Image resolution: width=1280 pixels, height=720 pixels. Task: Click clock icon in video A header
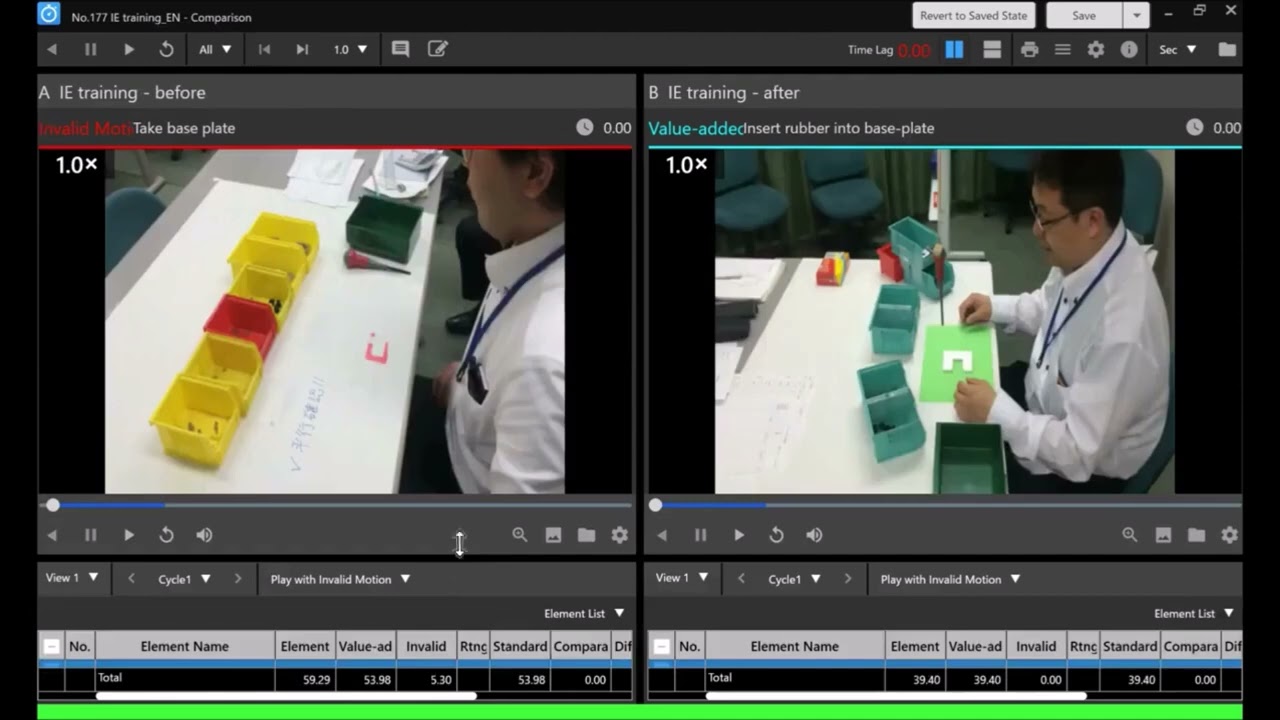(585, 128)
